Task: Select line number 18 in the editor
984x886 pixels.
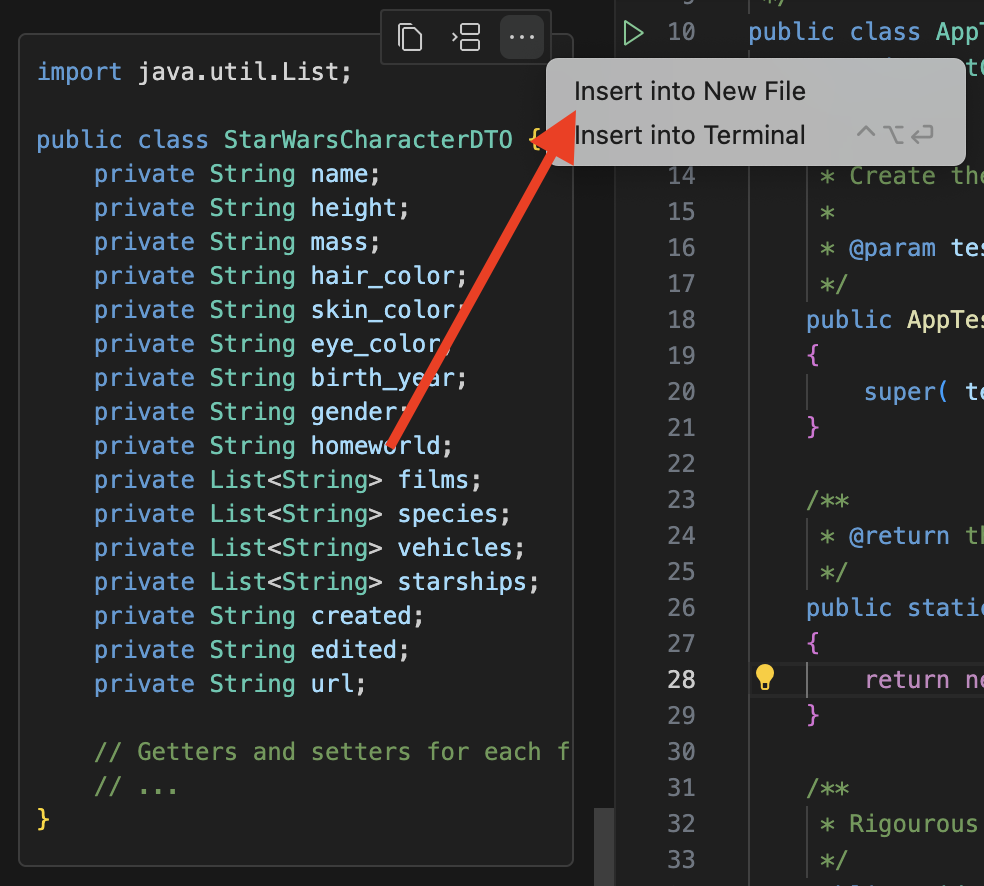Action: click(682, 319)
